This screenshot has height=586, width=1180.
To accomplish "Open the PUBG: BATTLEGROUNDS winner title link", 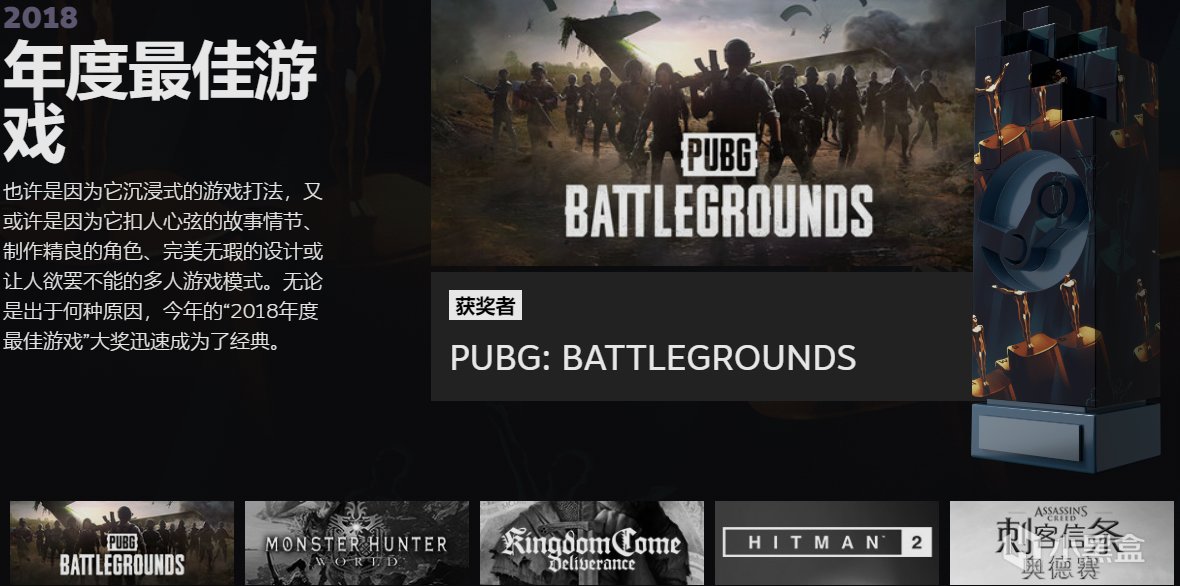I will pyautogui.click(x=653, y=357).
